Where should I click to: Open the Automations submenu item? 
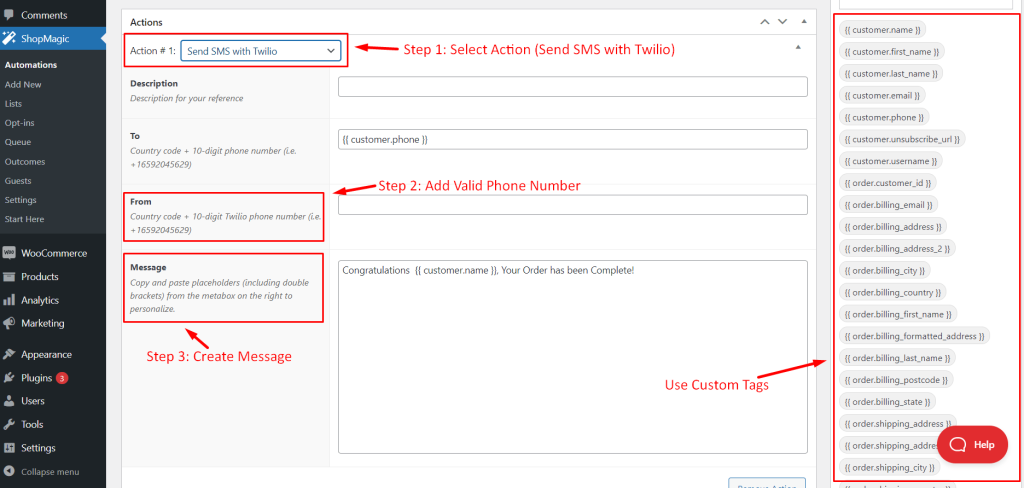(x=31, y=65)
